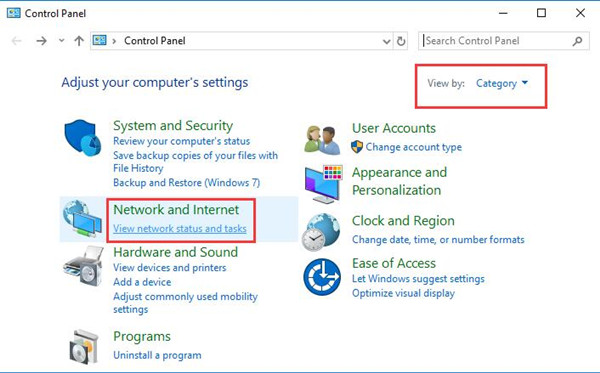This screenshot has width=600, height=373.
Task: Click Optimize visual display link
Action: coord(403,293)
